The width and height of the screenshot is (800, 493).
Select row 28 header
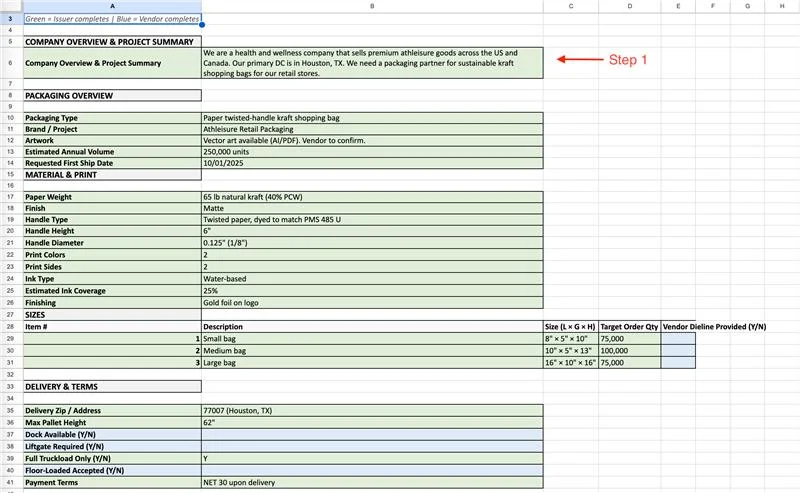tap(10, 326)
